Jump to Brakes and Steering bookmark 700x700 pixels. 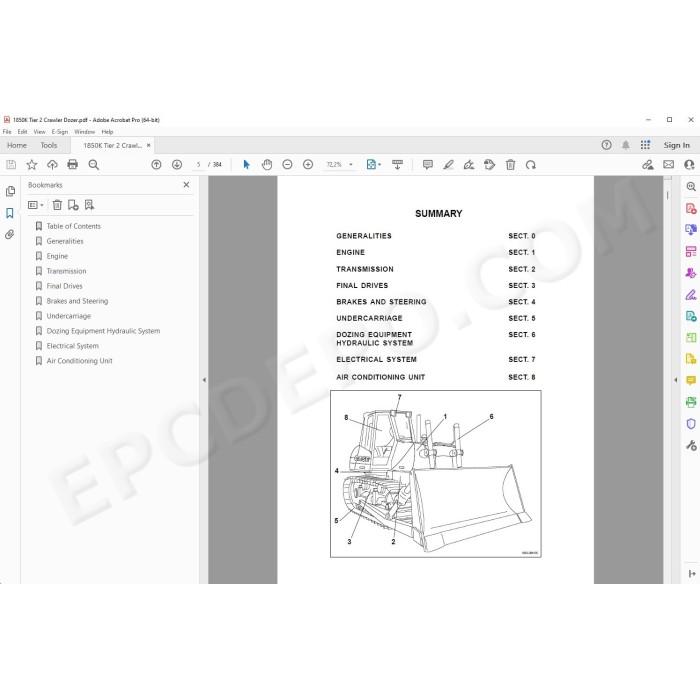pos(77,301)
